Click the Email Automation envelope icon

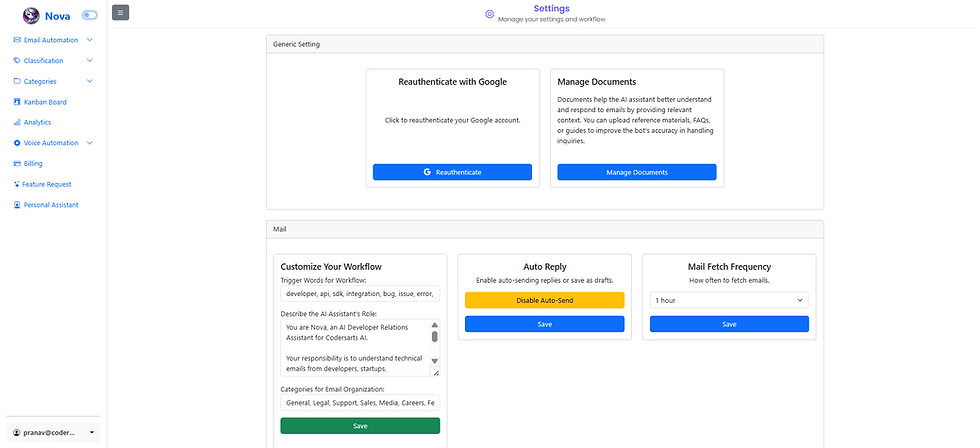tap(17, 40)
